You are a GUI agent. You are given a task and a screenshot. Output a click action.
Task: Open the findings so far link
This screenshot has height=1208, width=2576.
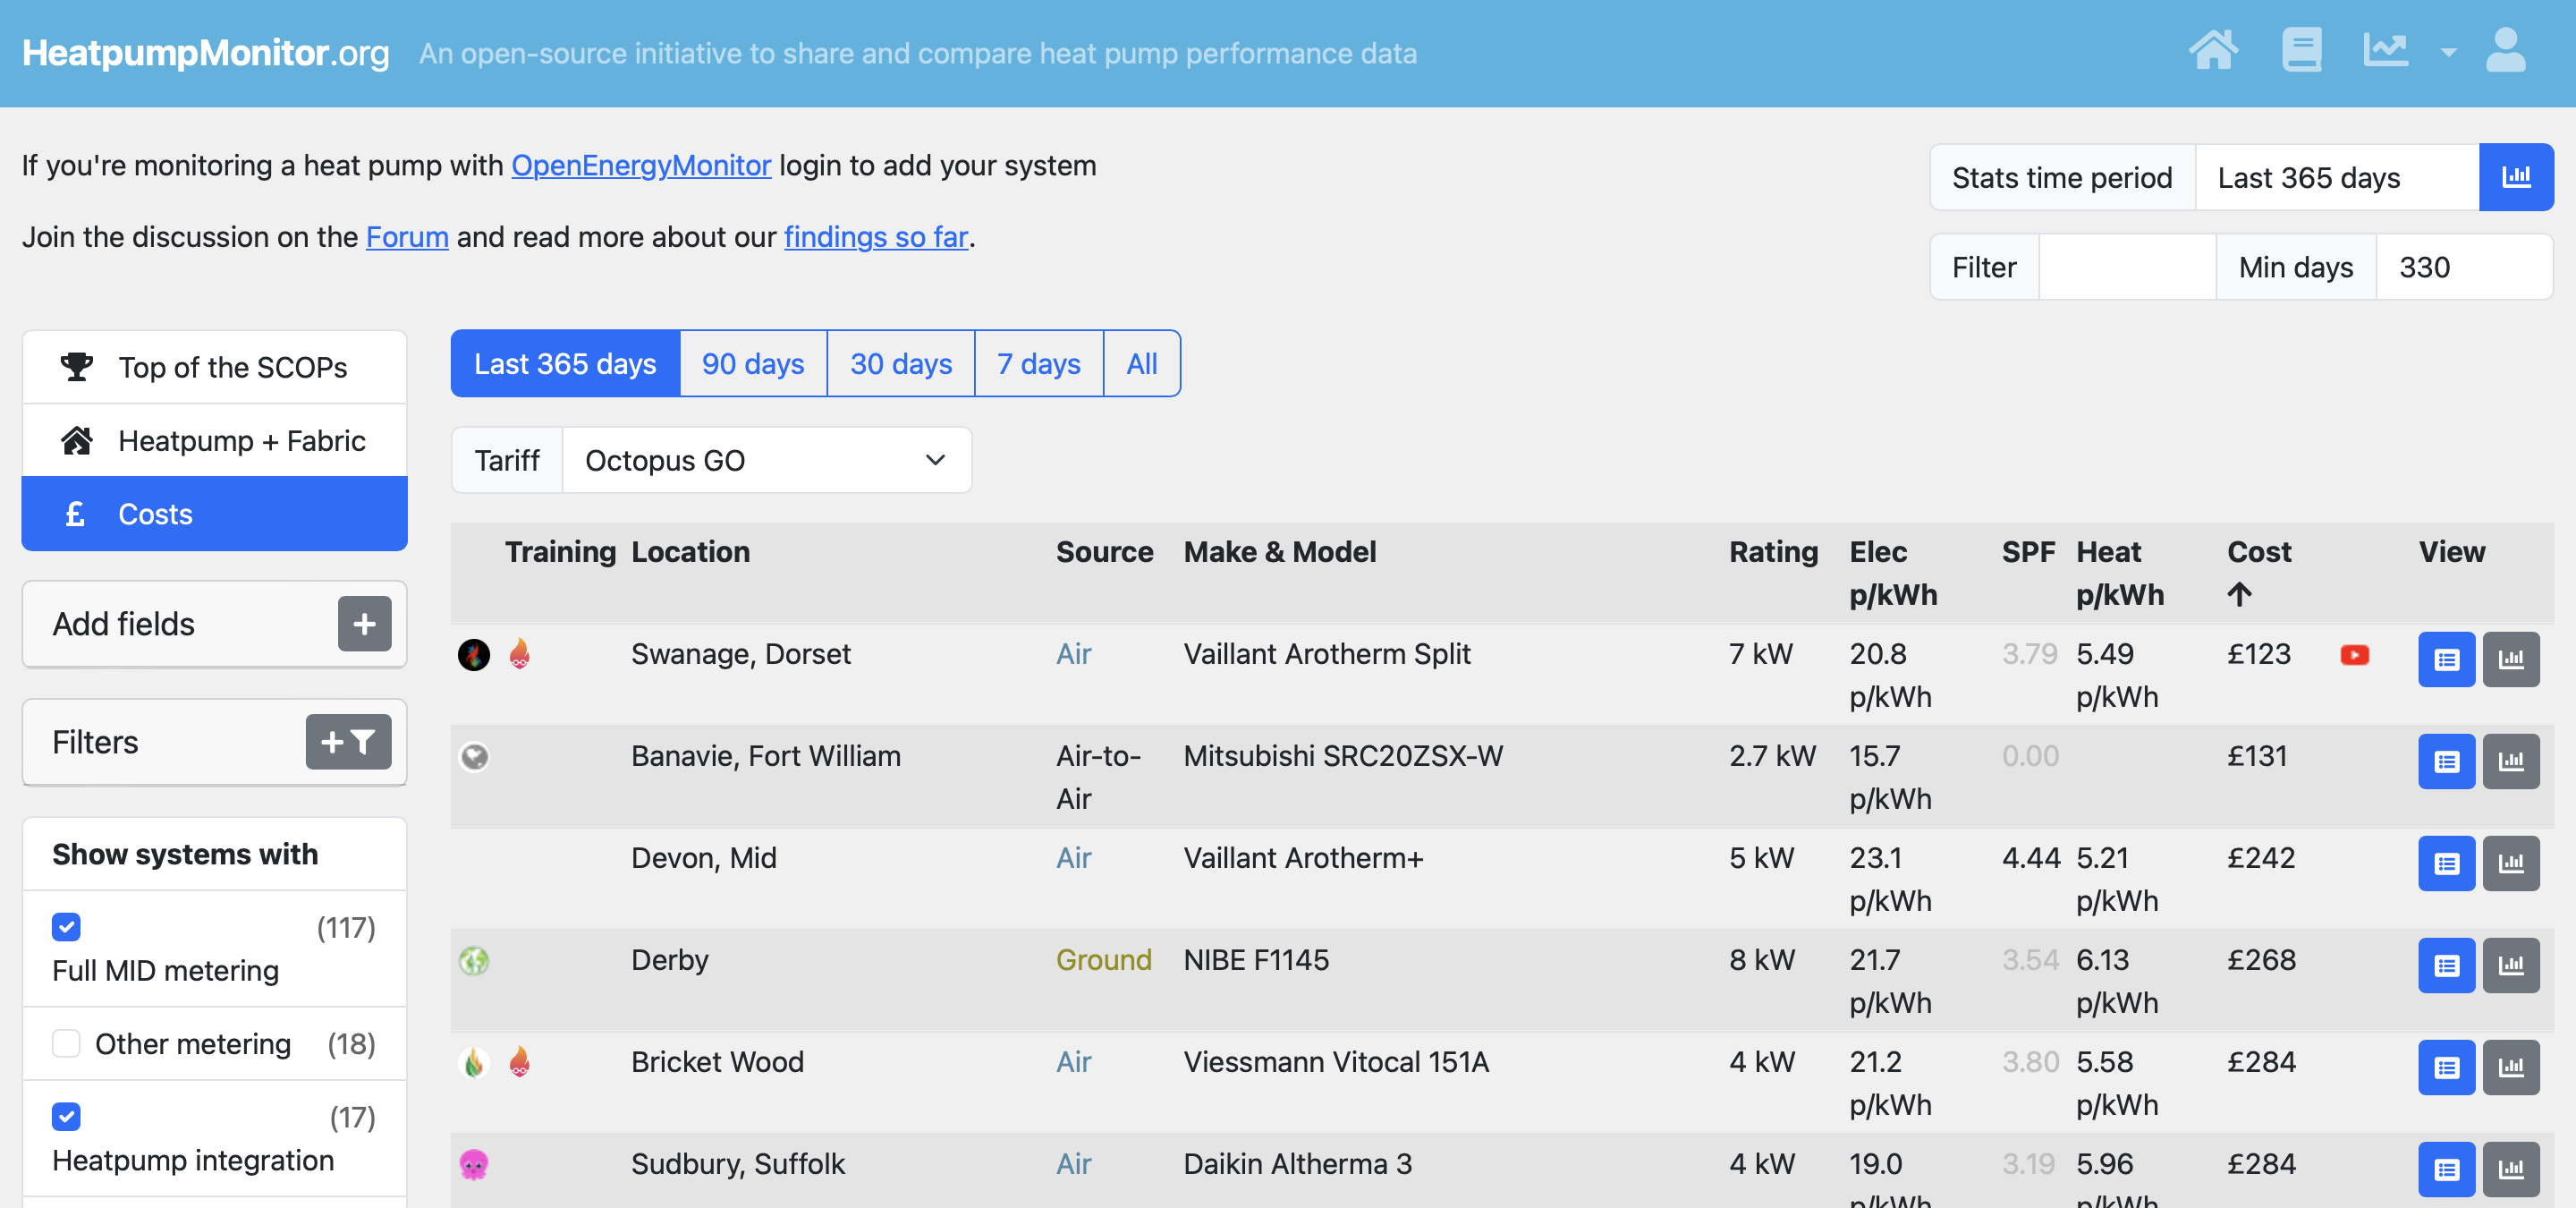pos(876,237)
